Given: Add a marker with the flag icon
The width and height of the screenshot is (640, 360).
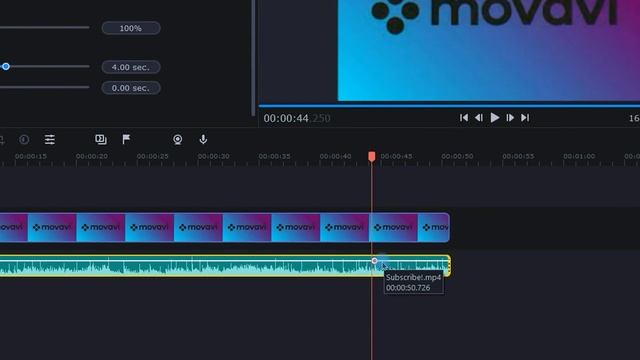Looking at the screenshot, I should (126, 140).
